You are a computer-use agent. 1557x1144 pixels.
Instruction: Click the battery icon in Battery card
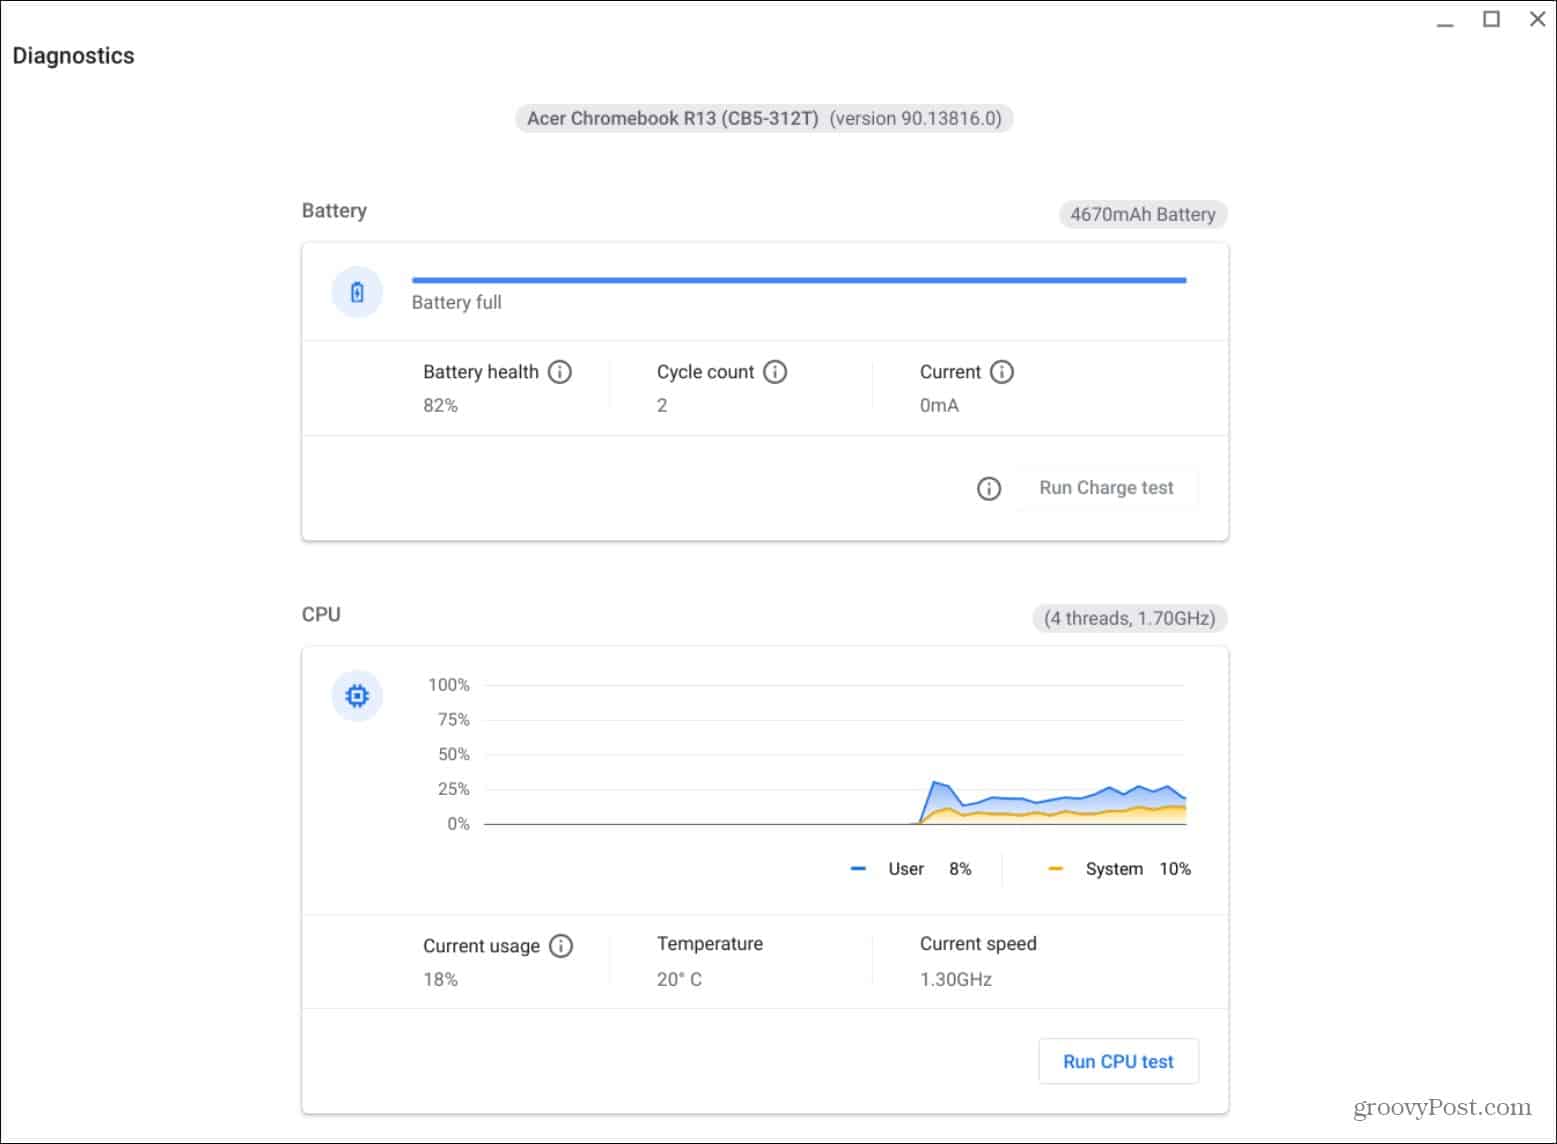(357, 292)
